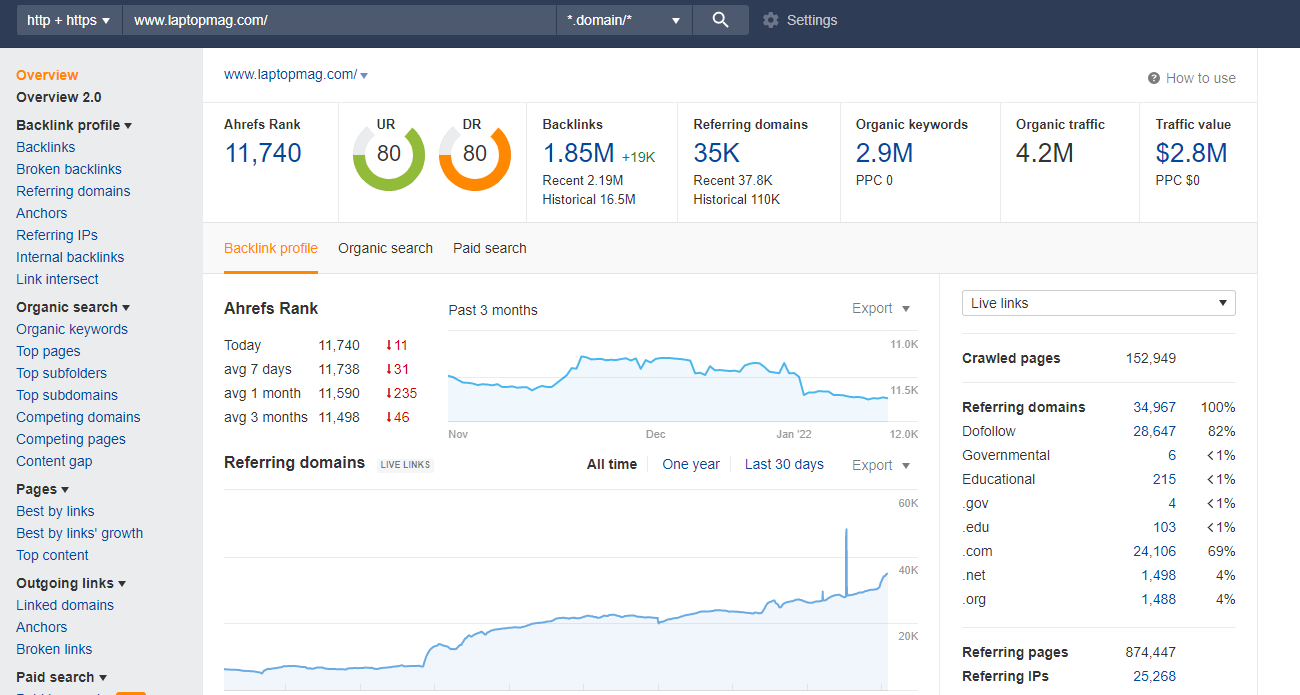1300x695 pixels.
Task: Open Best by links report
Action: click(x=55, y=511)
